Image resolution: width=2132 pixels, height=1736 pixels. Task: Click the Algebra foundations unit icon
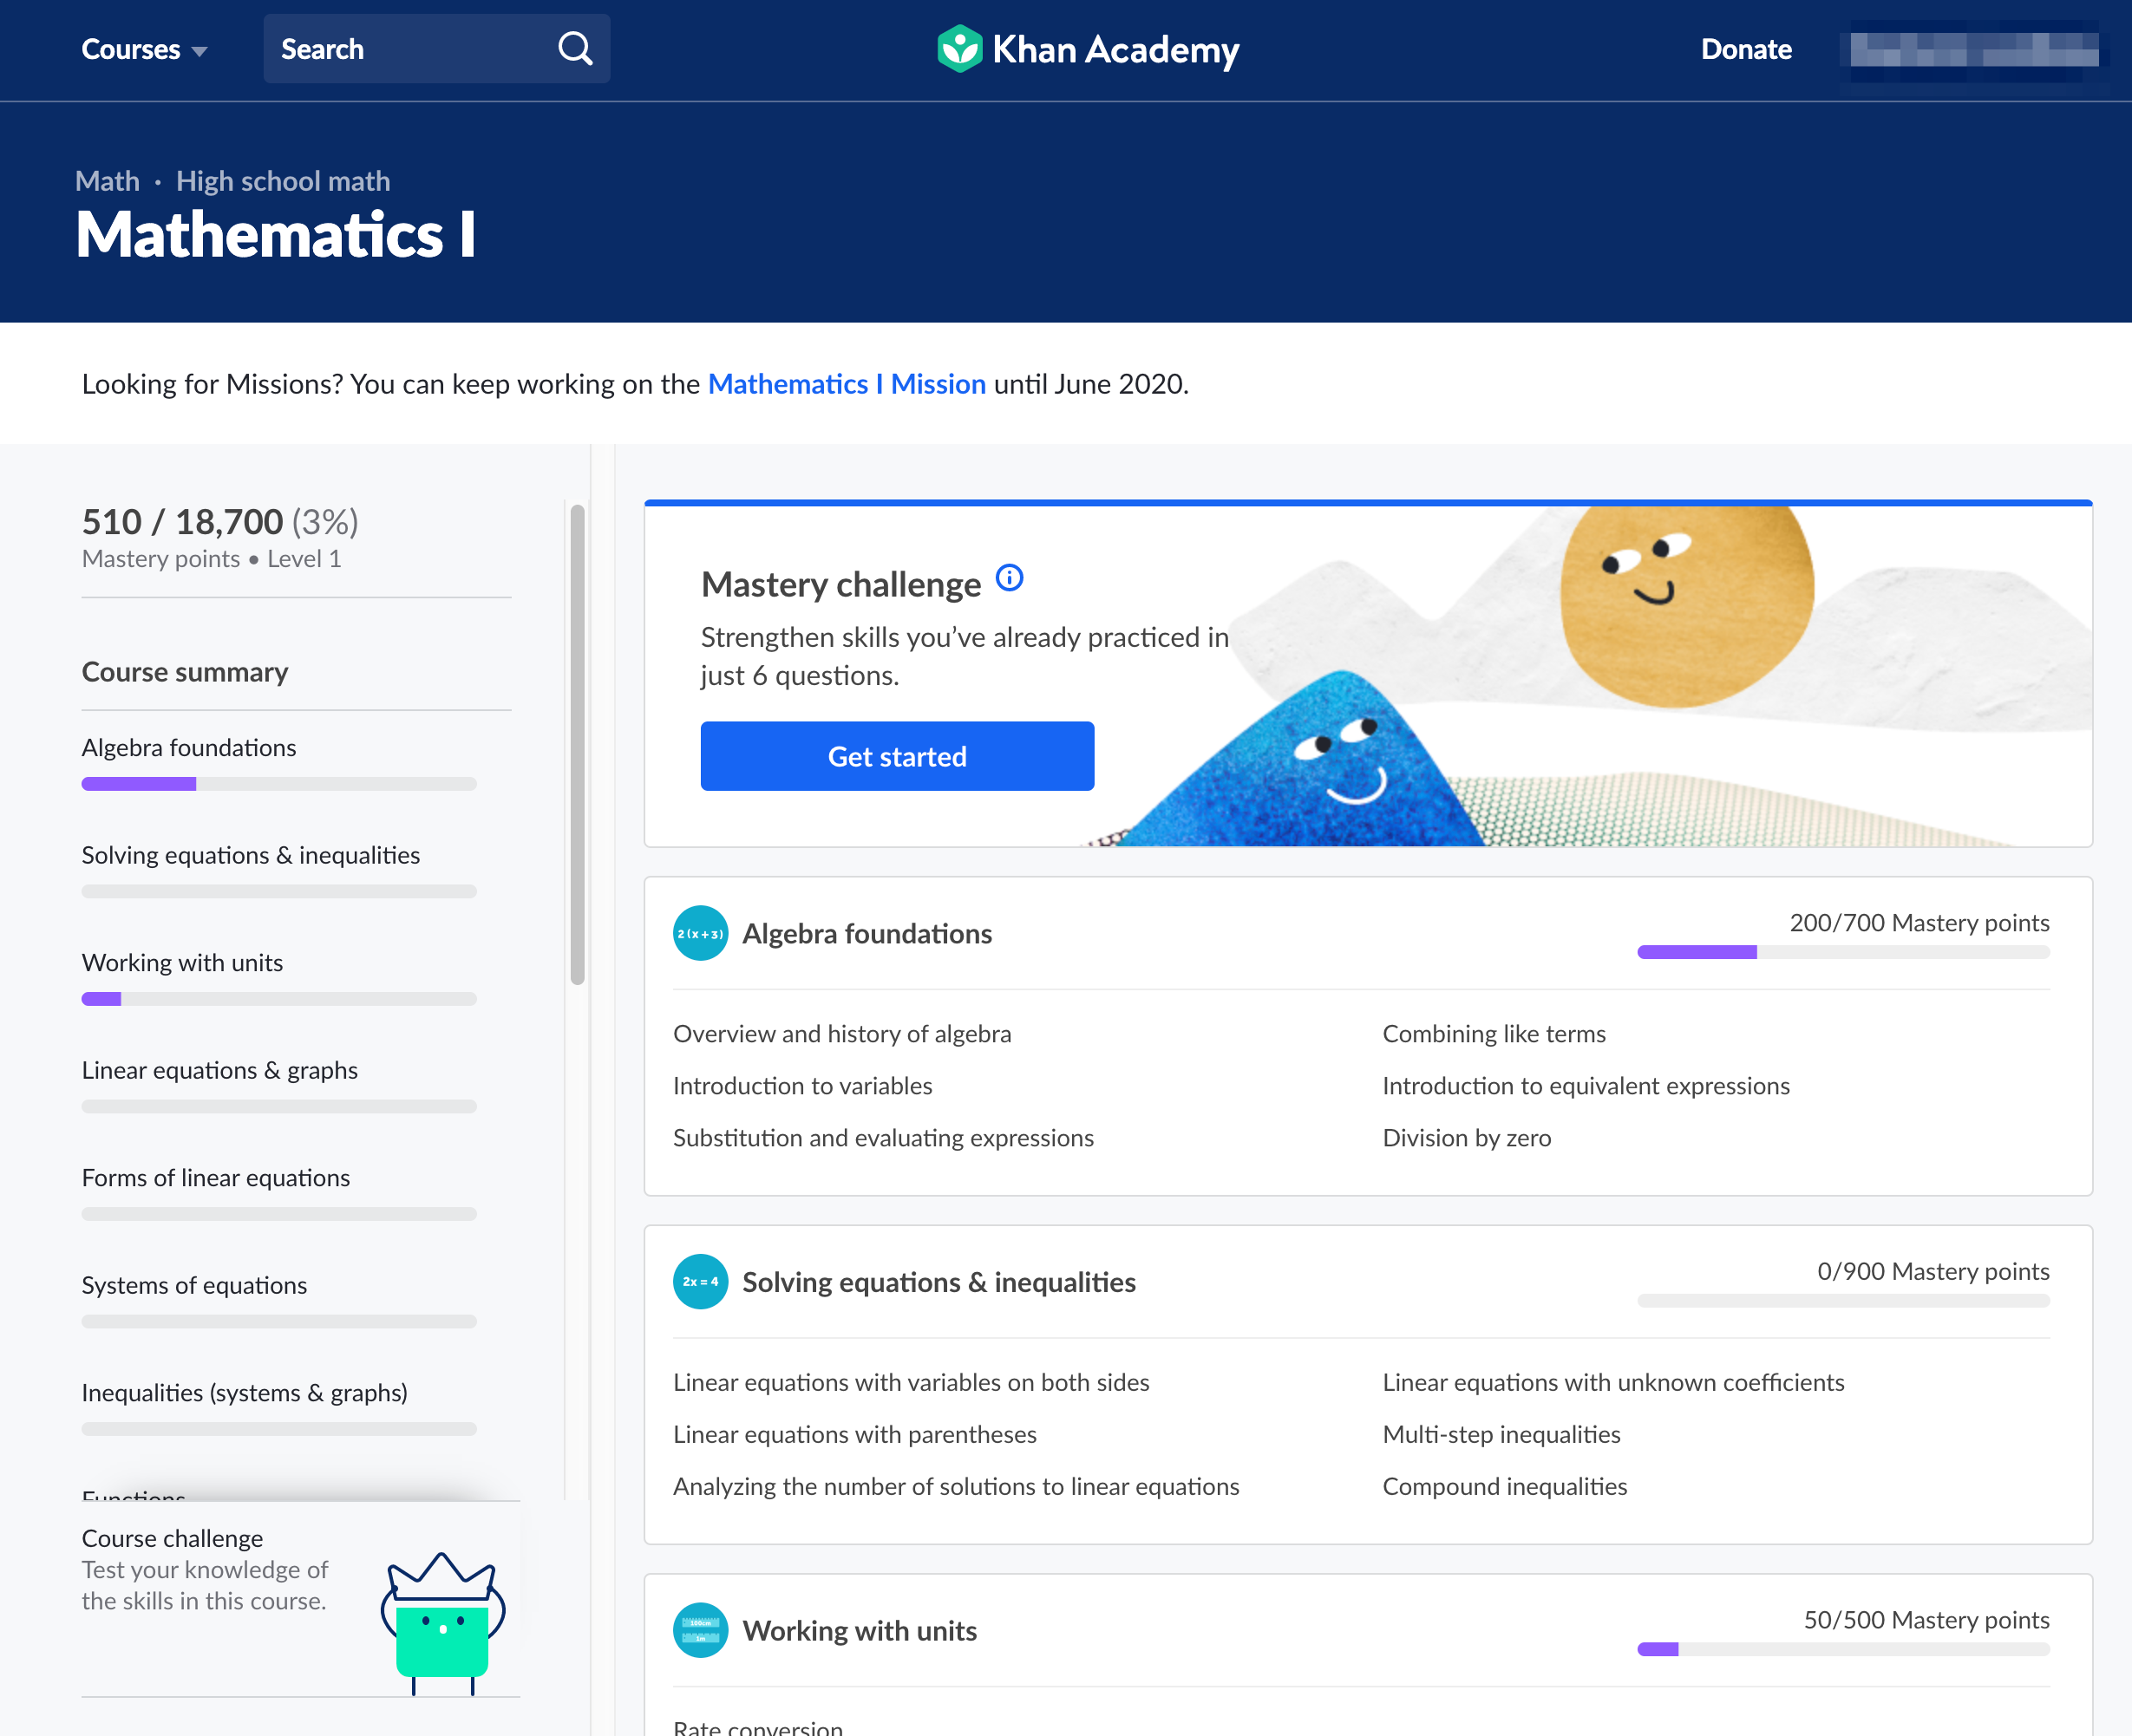pyautogui.click(x=700, y=933)
